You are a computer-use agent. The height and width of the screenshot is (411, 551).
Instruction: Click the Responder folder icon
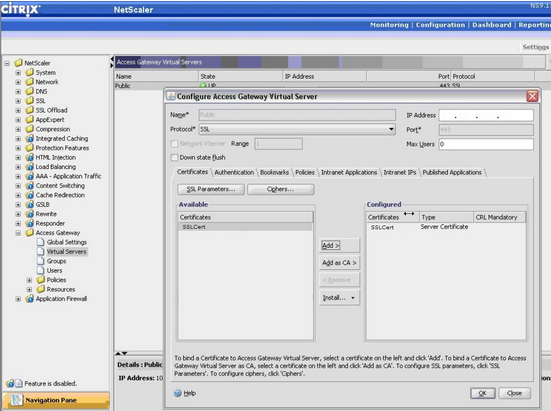30,223
